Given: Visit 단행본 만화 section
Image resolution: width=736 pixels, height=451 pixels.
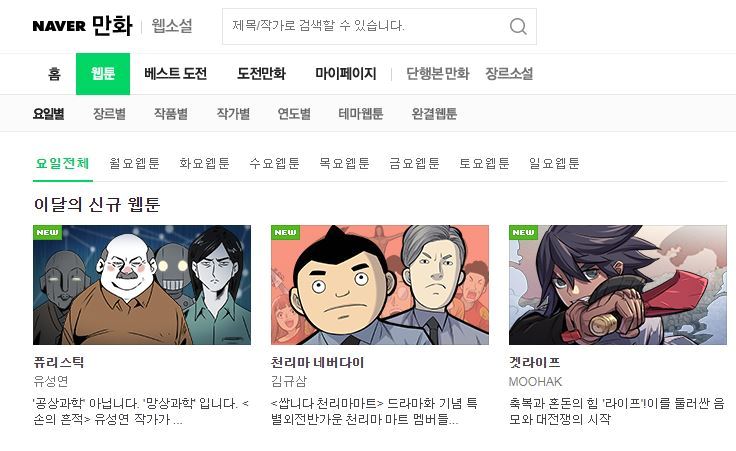Looking at the screenshot, I should tap(437, 74).
